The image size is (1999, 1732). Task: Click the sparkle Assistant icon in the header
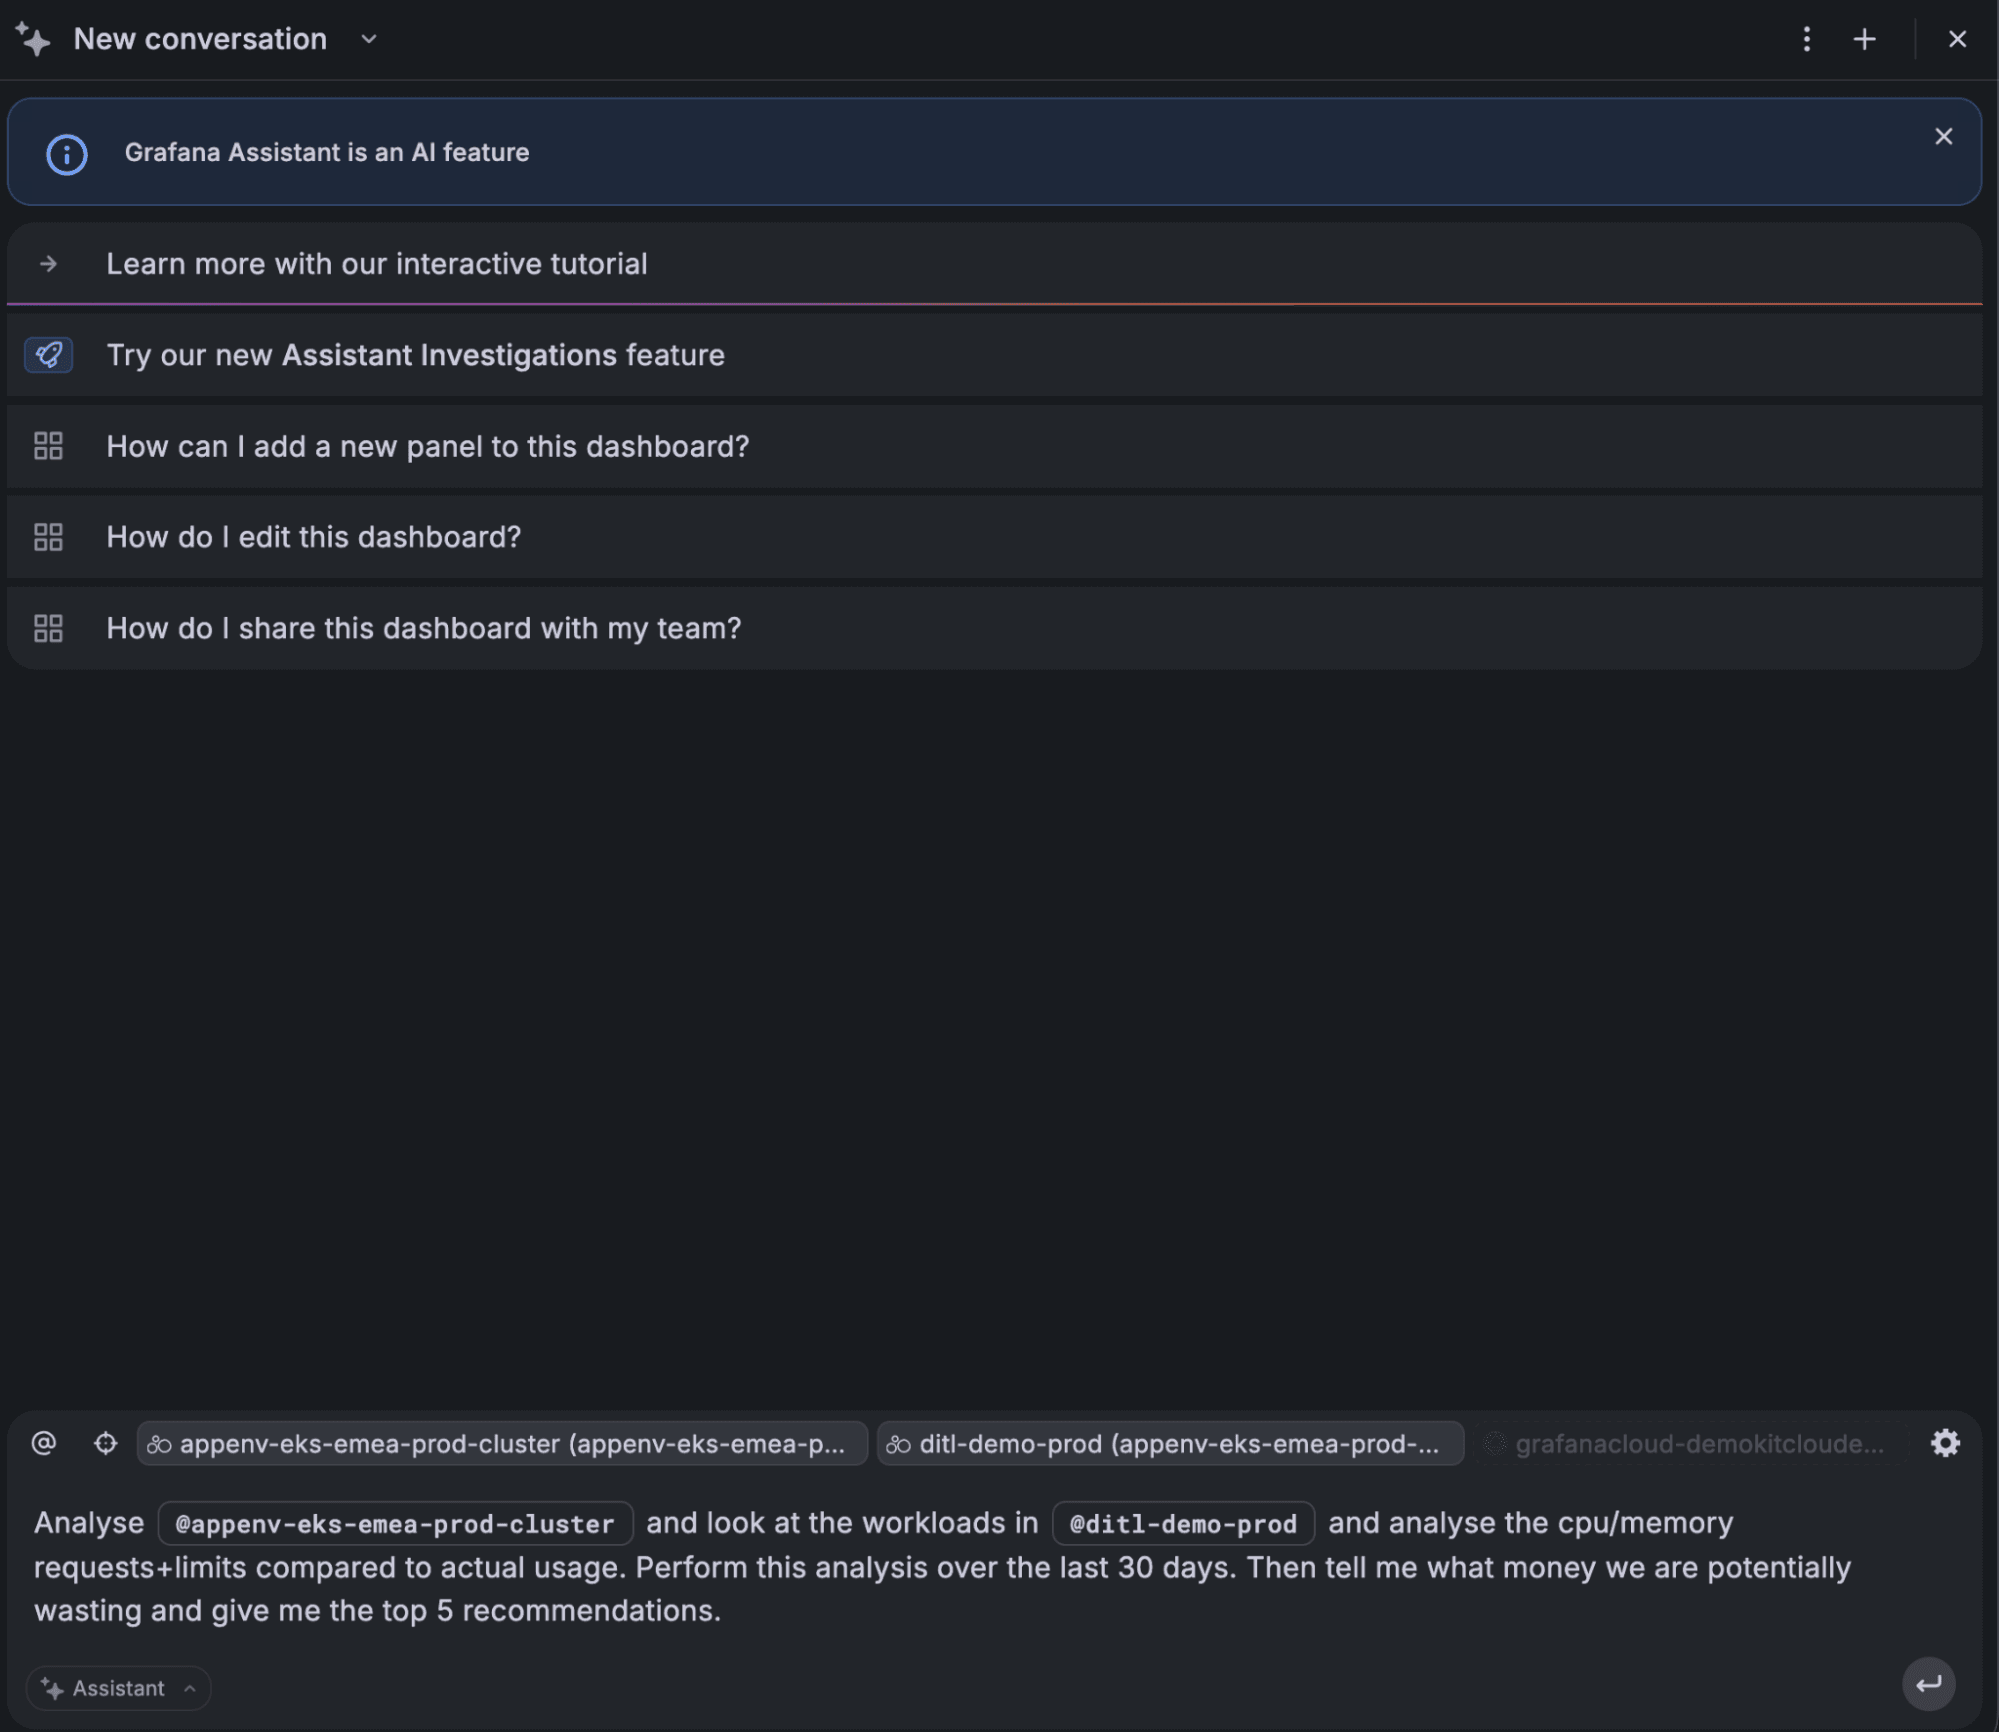point(32,38)
